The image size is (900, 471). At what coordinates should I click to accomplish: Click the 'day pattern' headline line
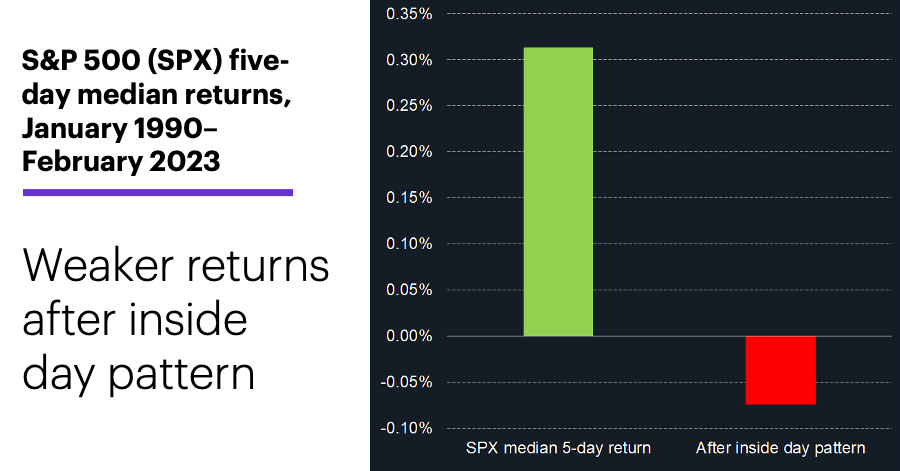138,374
